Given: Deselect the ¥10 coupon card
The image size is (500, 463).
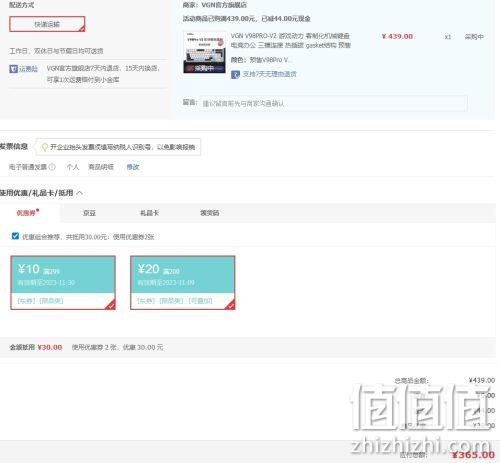Looking at the screenshot, I should pos(63,283).
